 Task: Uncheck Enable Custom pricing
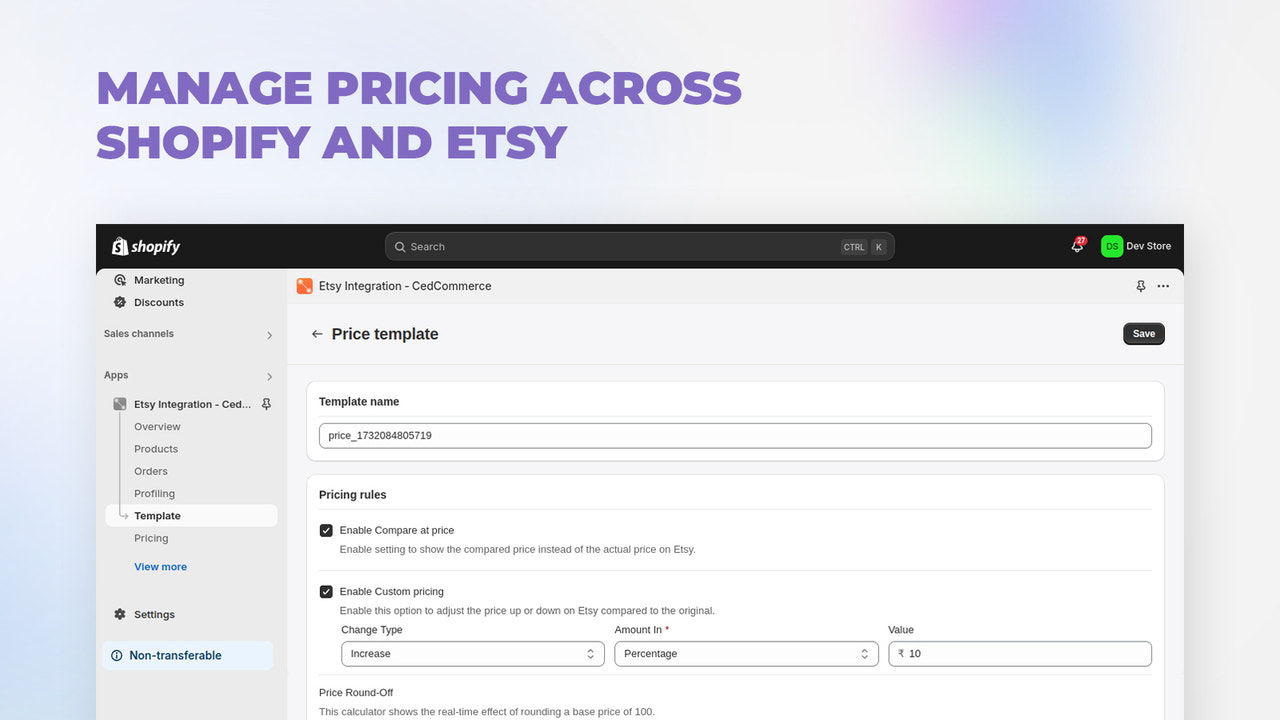coord(326,591)
